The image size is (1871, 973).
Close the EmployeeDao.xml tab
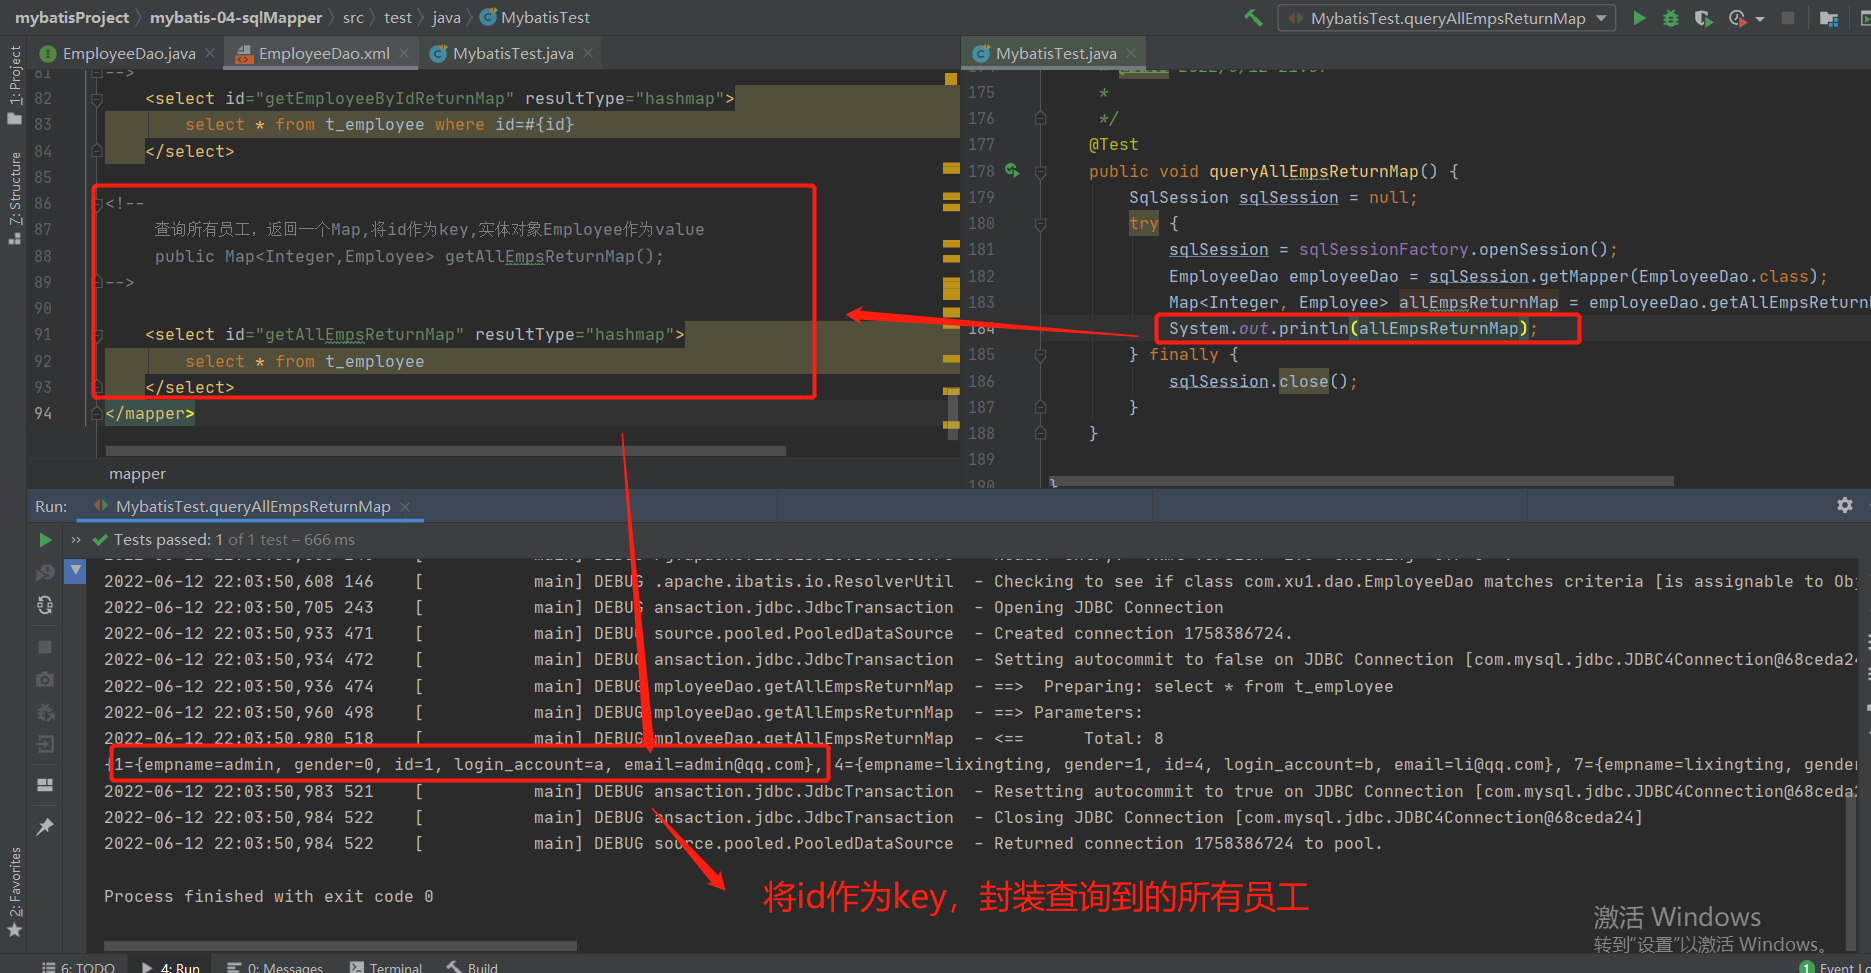(404, 53)
